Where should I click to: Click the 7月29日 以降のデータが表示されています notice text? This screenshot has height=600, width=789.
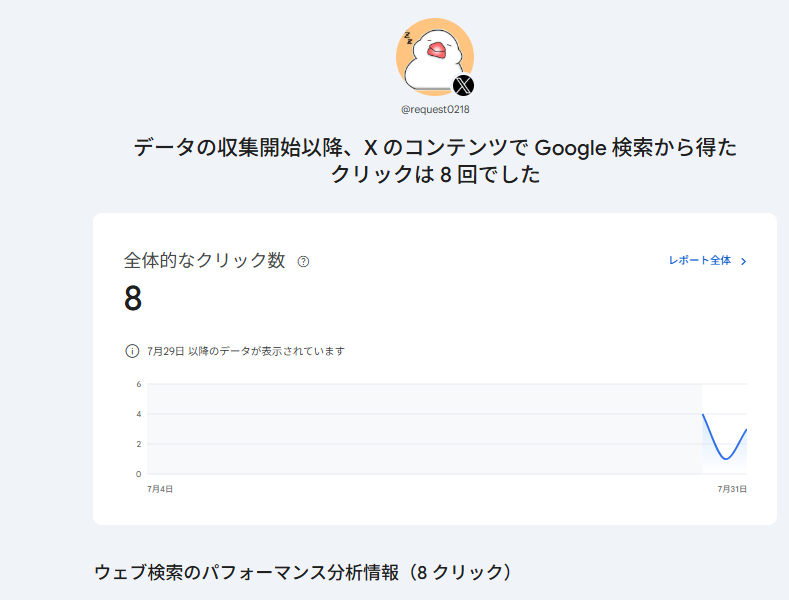coord(246,351)
